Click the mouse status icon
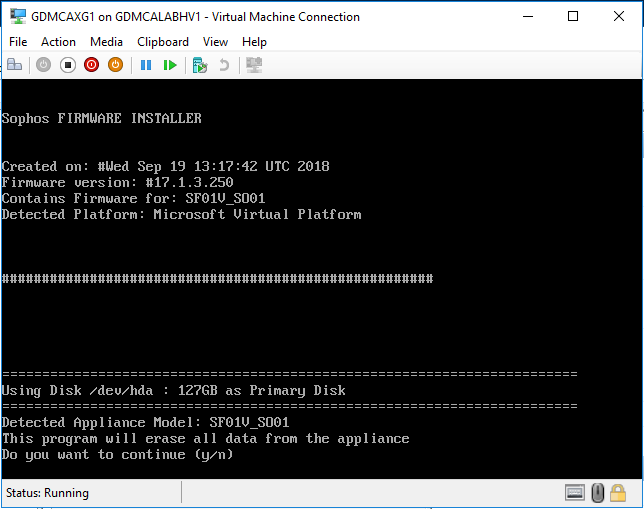Image resolution: width=644 pixels, height=509 pixels. pyautogui.click(x=598, y=493)
